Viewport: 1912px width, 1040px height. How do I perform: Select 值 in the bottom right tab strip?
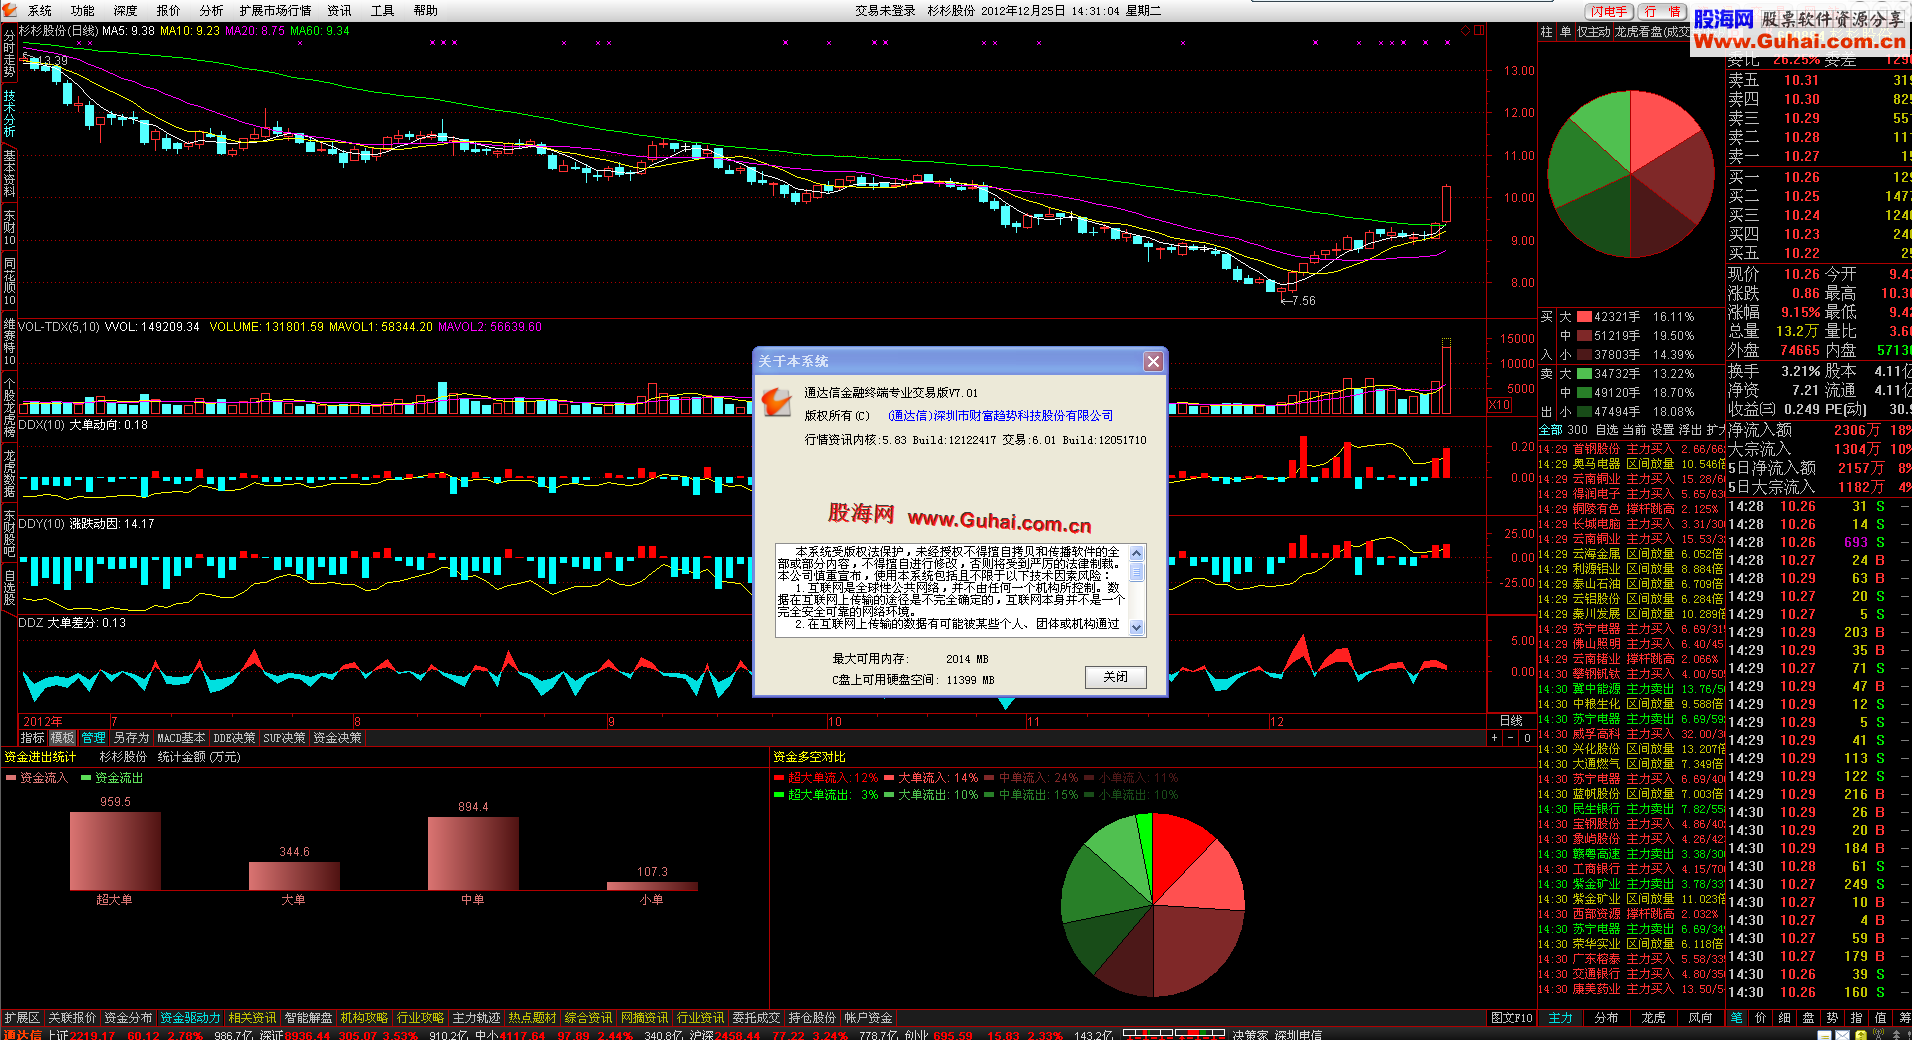tap(1880, 1017)
